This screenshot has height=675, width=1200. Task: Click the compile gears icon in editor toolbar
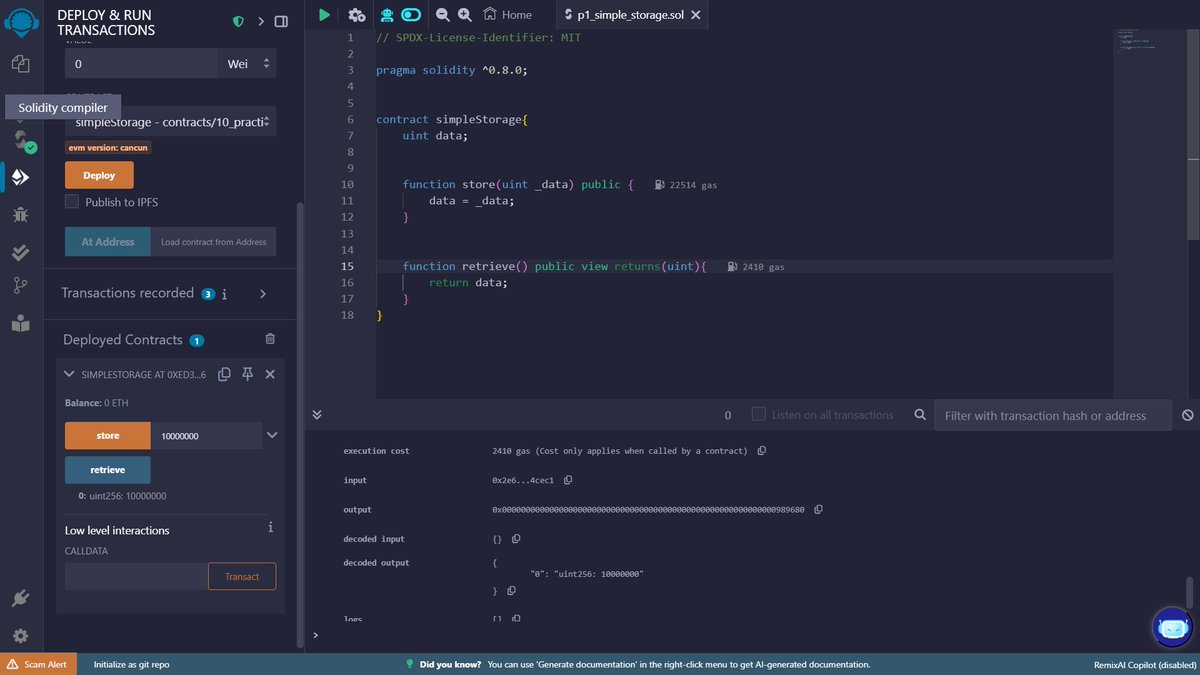(x=357, y=15)
